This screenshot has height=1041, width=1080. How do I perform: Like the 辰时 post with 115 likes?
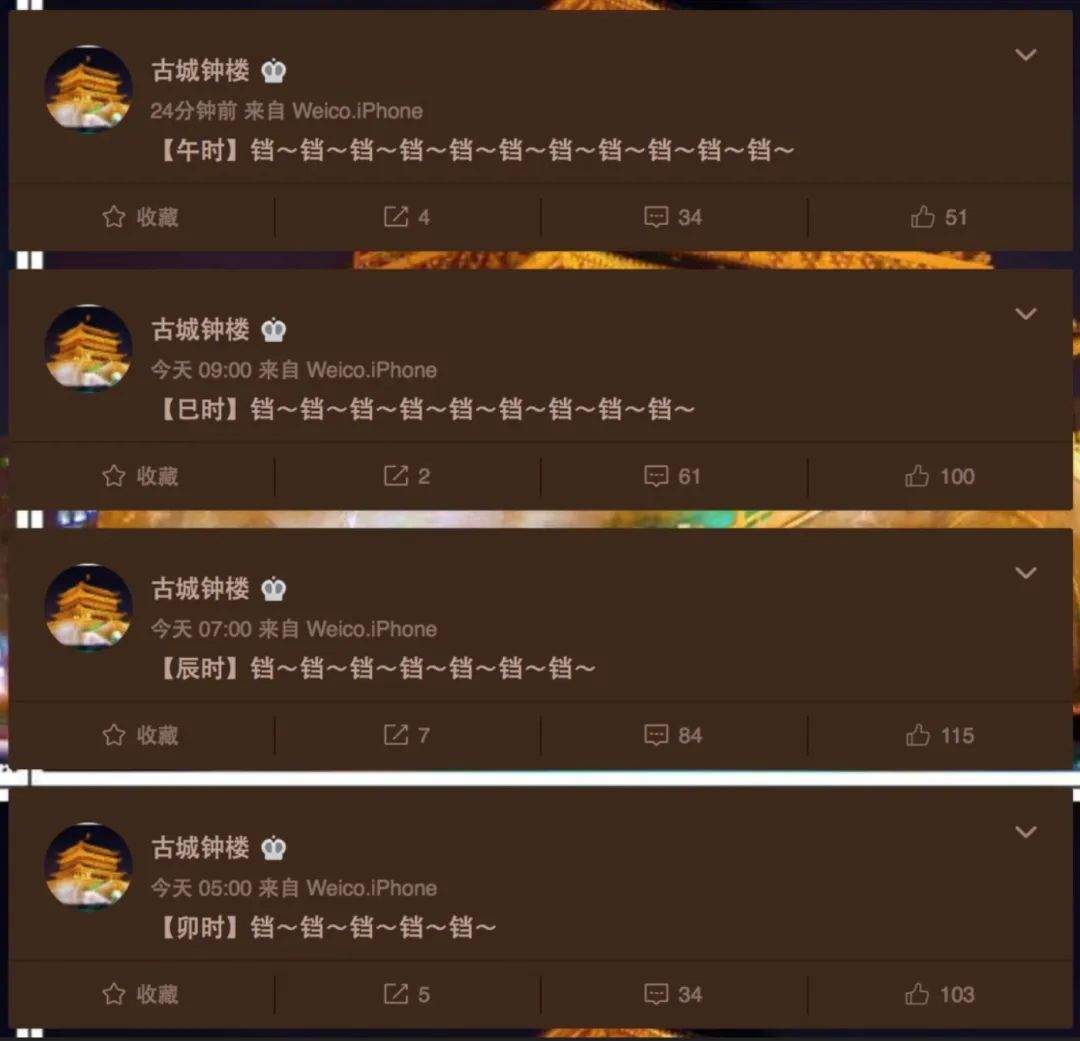(939, 735)
